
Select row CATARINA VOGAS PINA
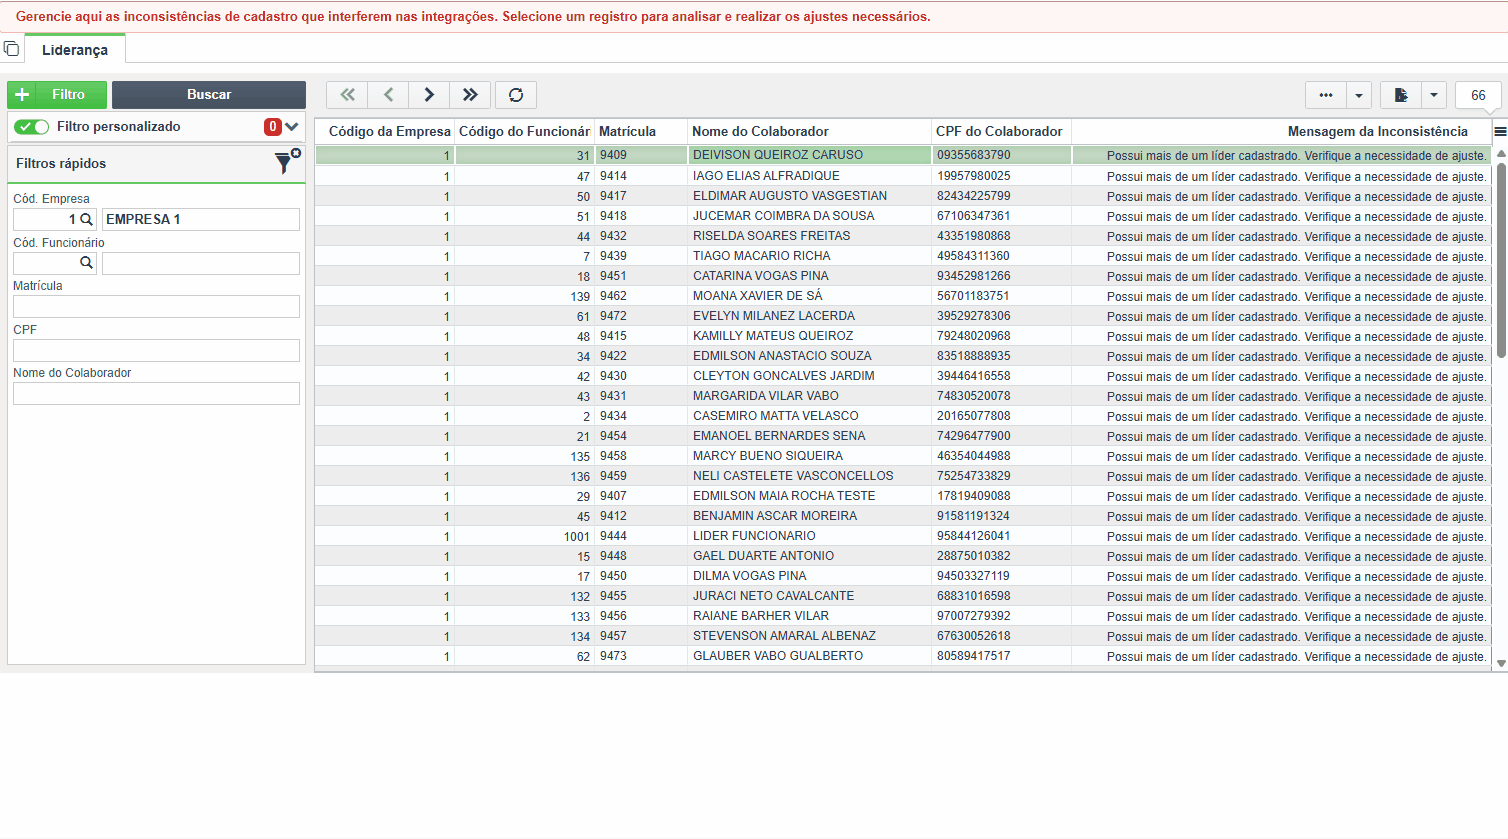[x=903, y=276]
